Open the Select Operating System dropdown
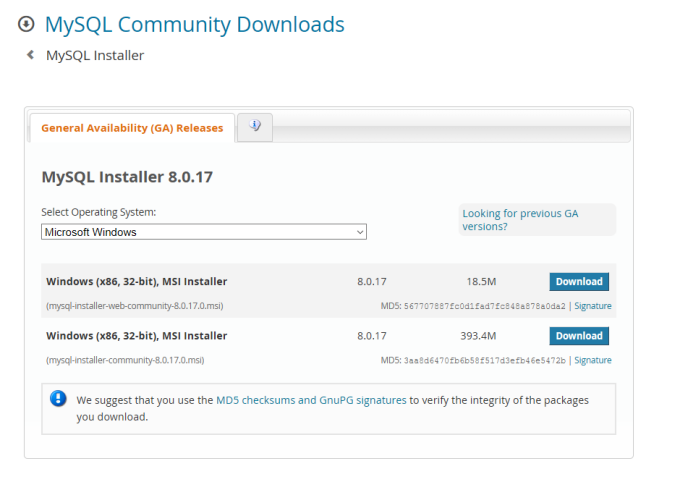Image resolution: width=680 pixels, height=482 pixels. (x=204, y=232)
